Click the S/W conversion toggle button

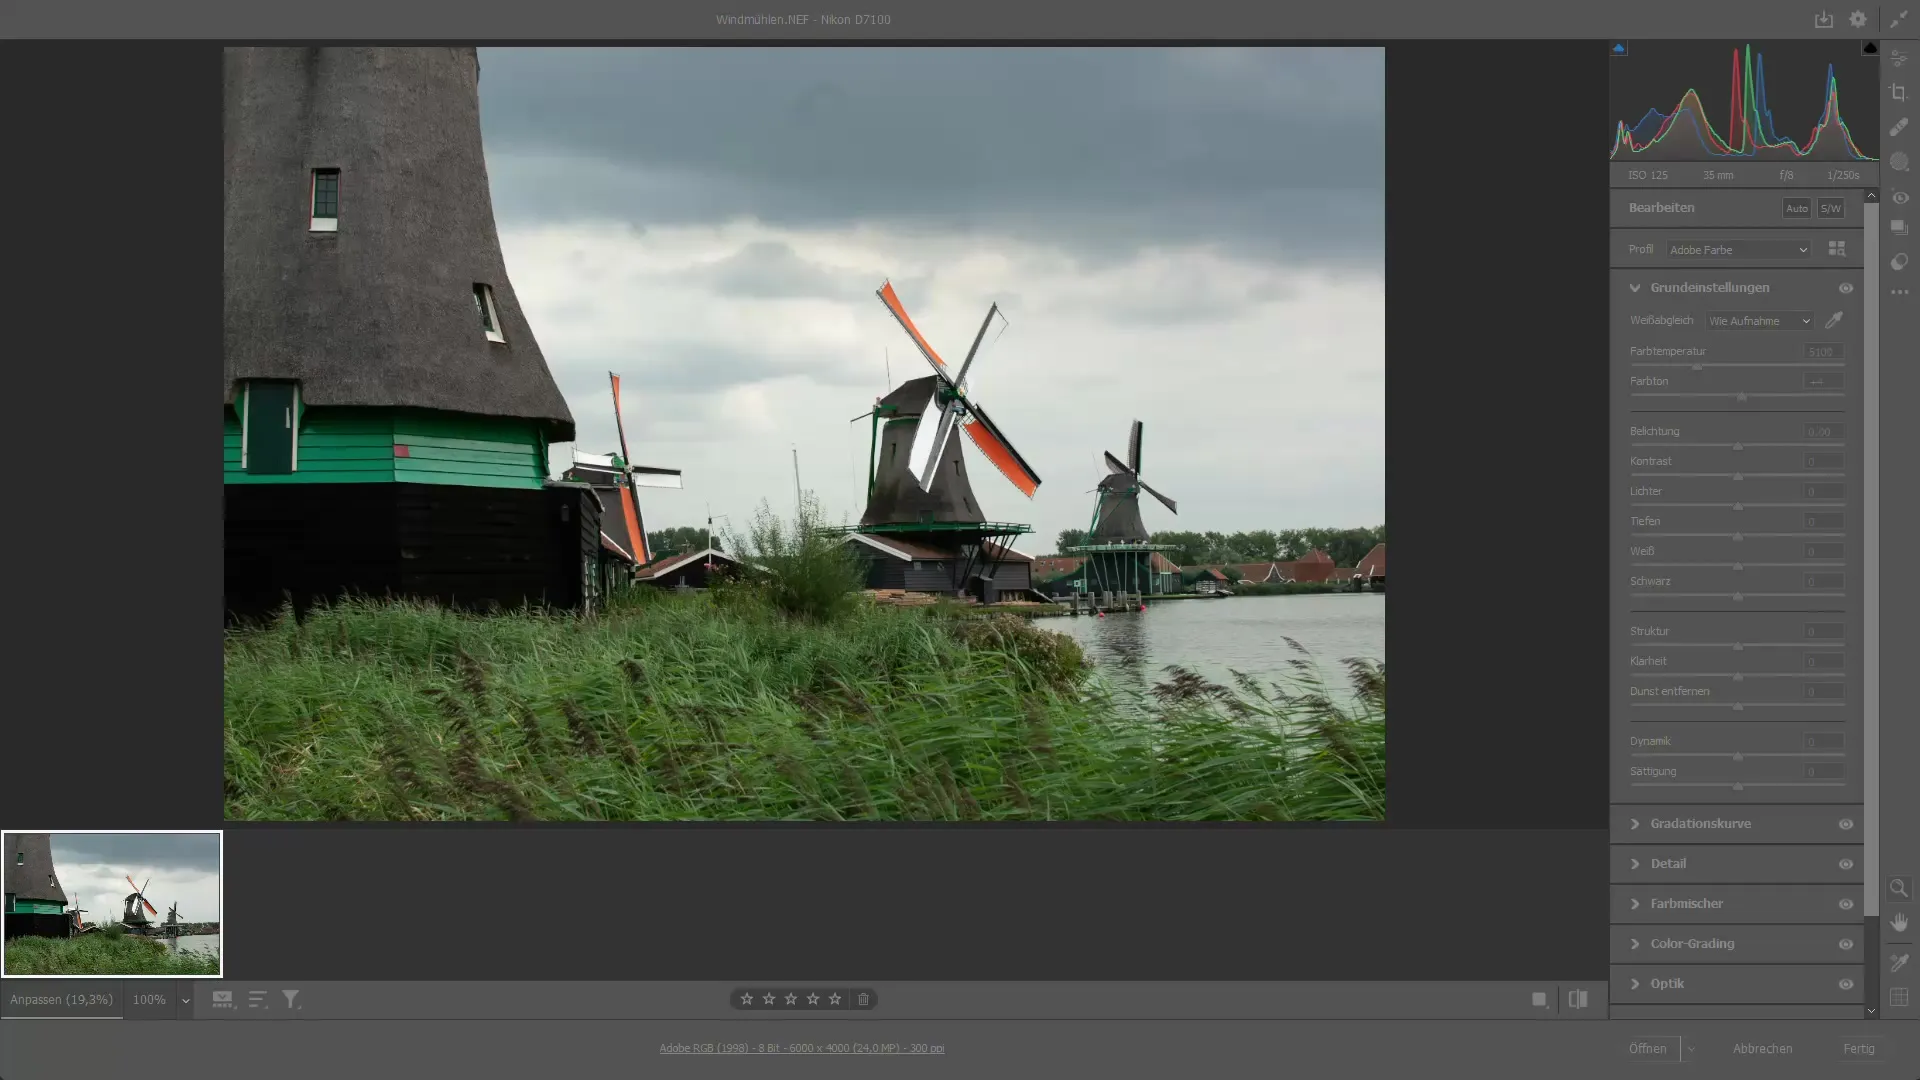tap(1832, 207)
